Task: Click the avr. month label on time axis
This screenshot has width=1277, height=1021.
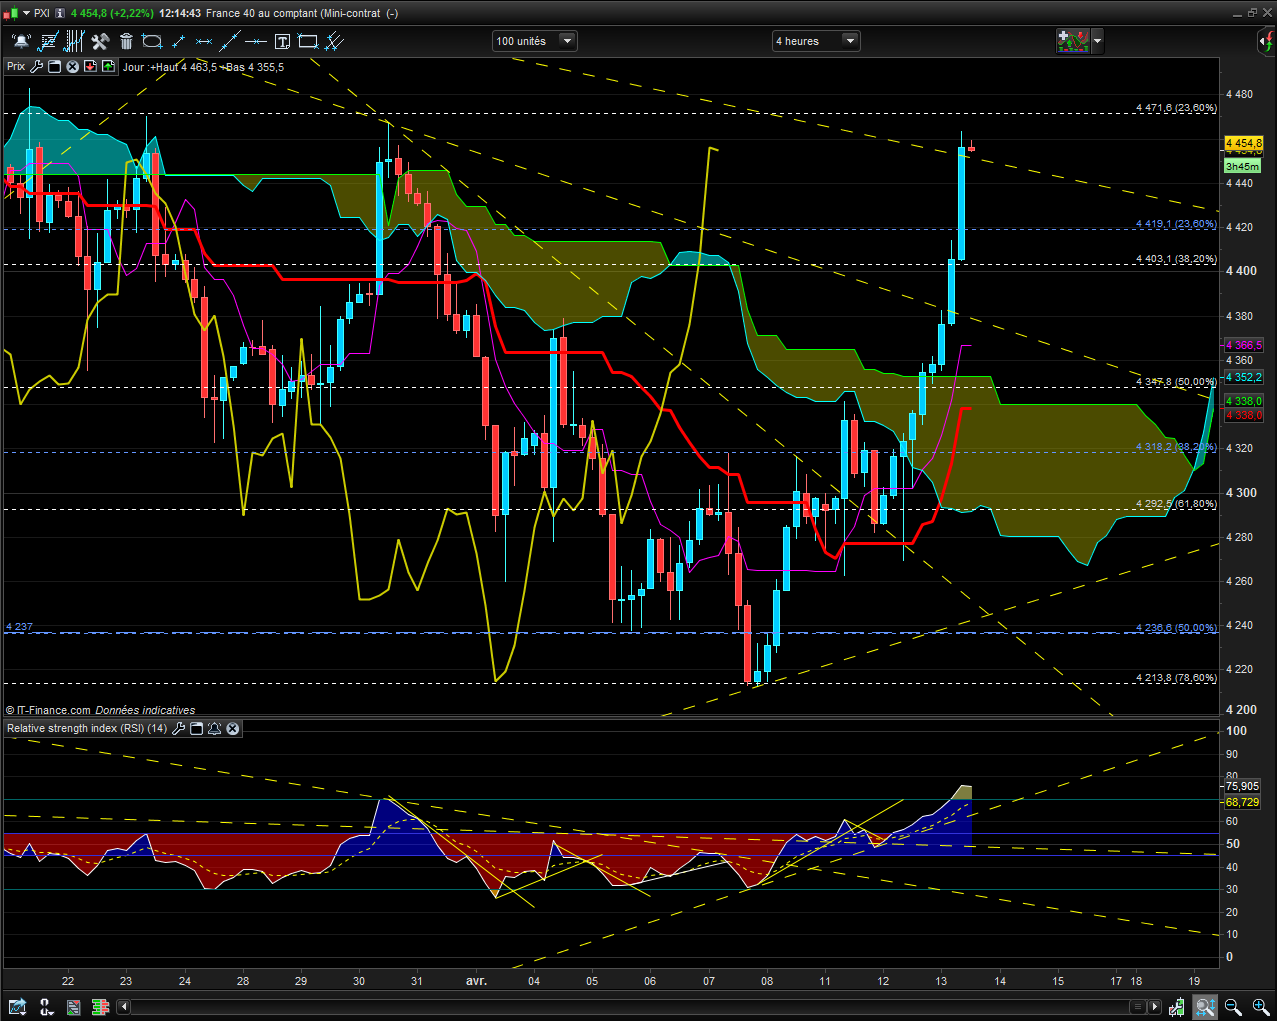Action: point(476,981)
